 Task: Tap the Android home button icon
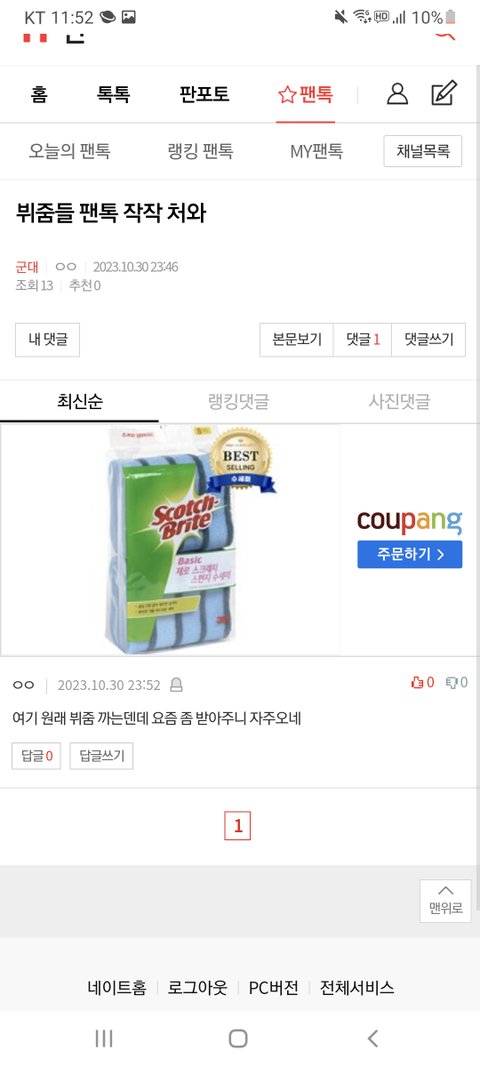click(x=238, y=1038)
